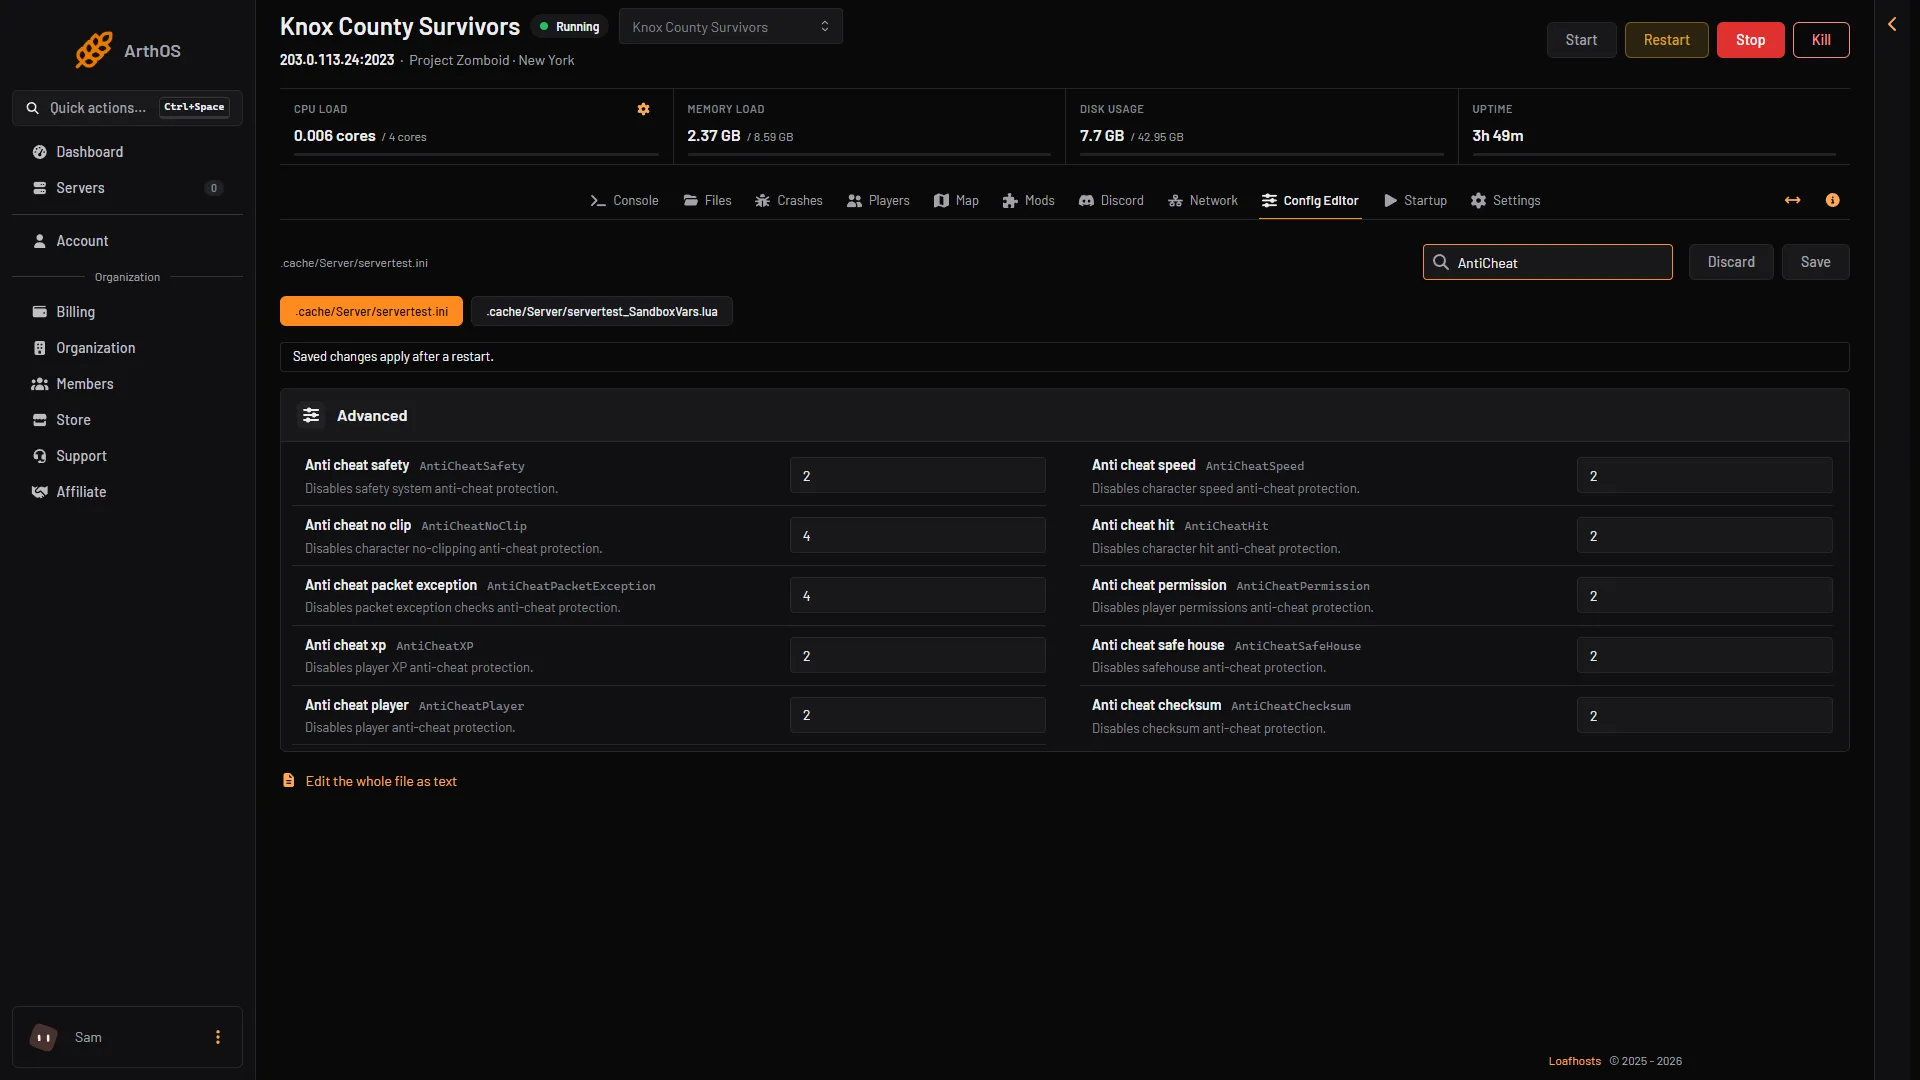
Task: Select the servertest_SandboxVars.lua file tab
Action: [x=601, y=311]
